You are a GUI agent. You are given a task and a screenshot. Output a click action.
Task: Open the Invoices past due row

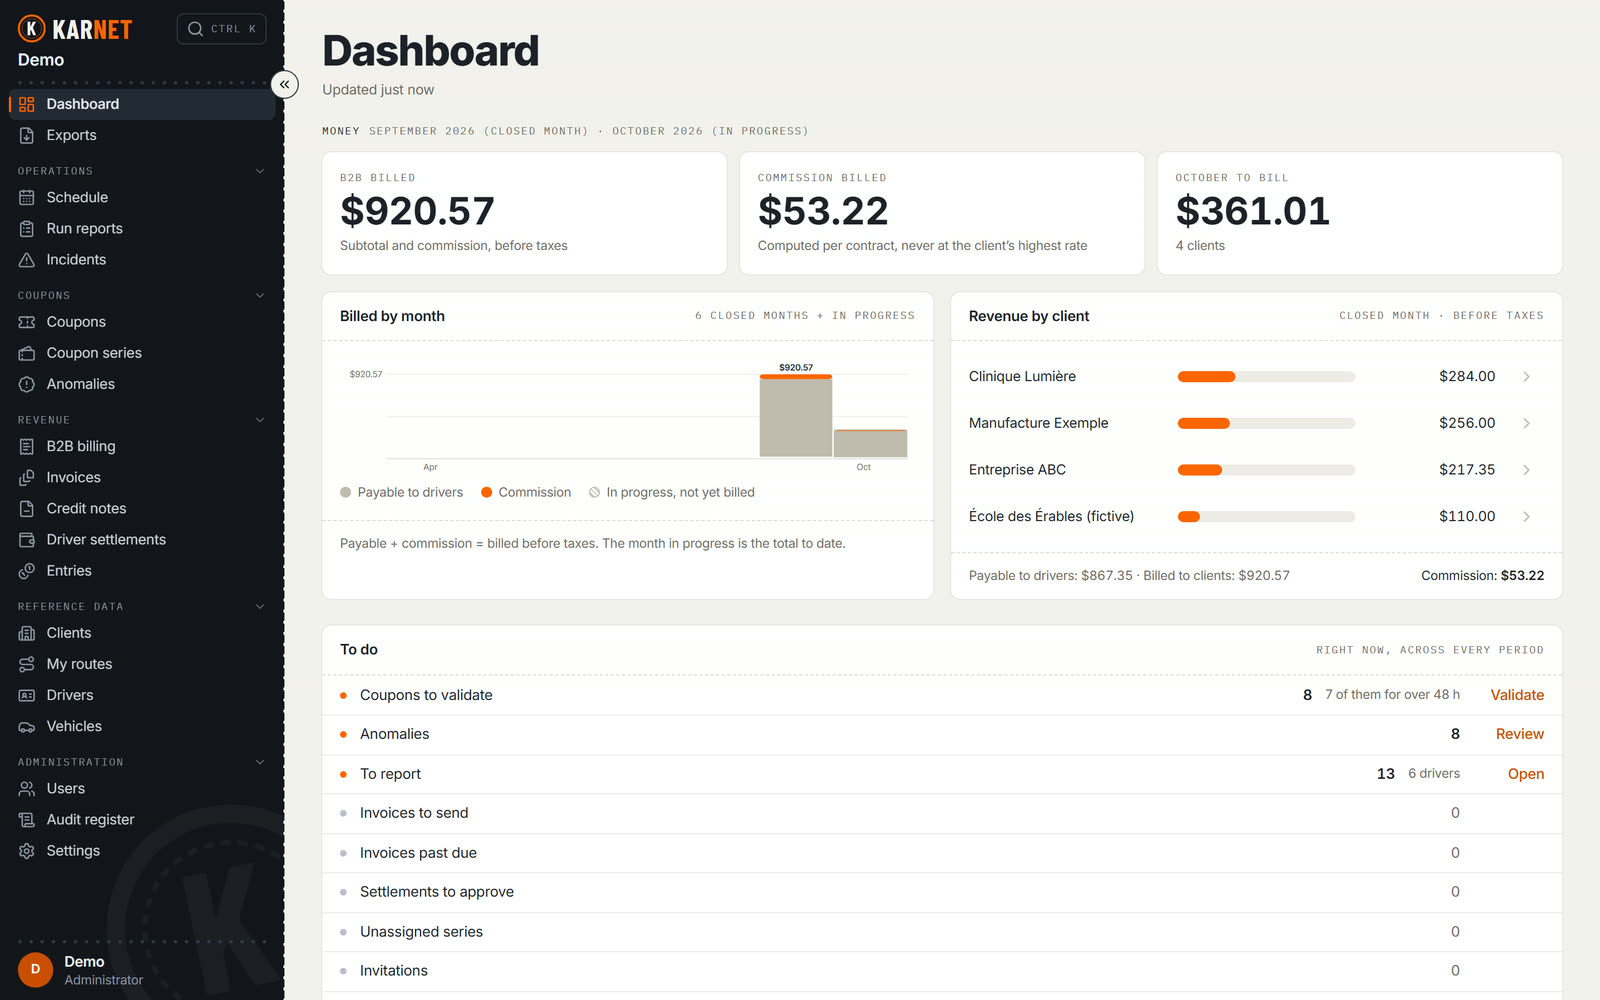[x=942, y=853]
